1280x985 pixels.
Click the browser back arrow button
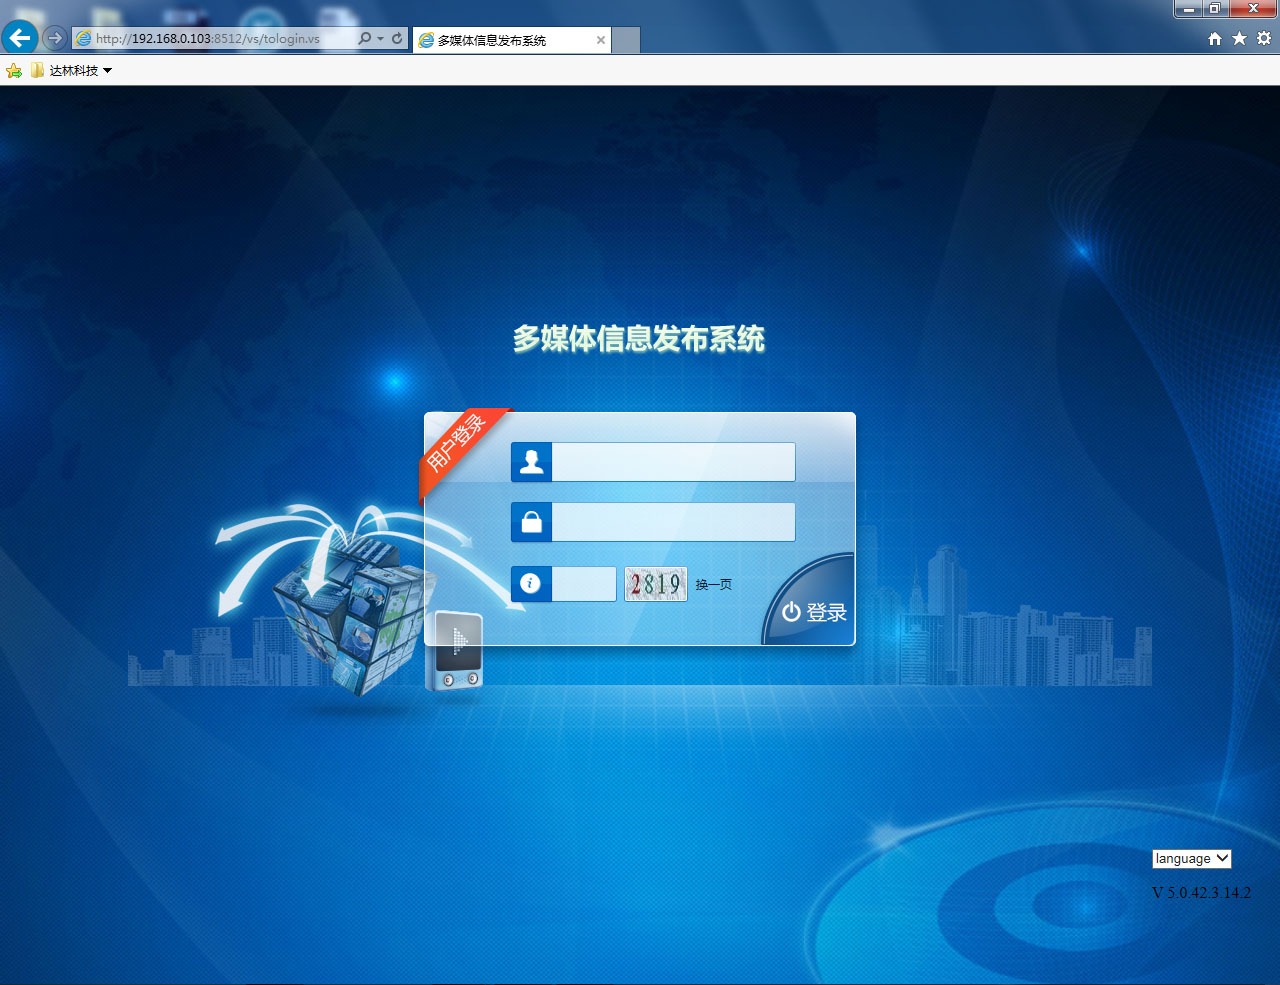tap(19, 38)
